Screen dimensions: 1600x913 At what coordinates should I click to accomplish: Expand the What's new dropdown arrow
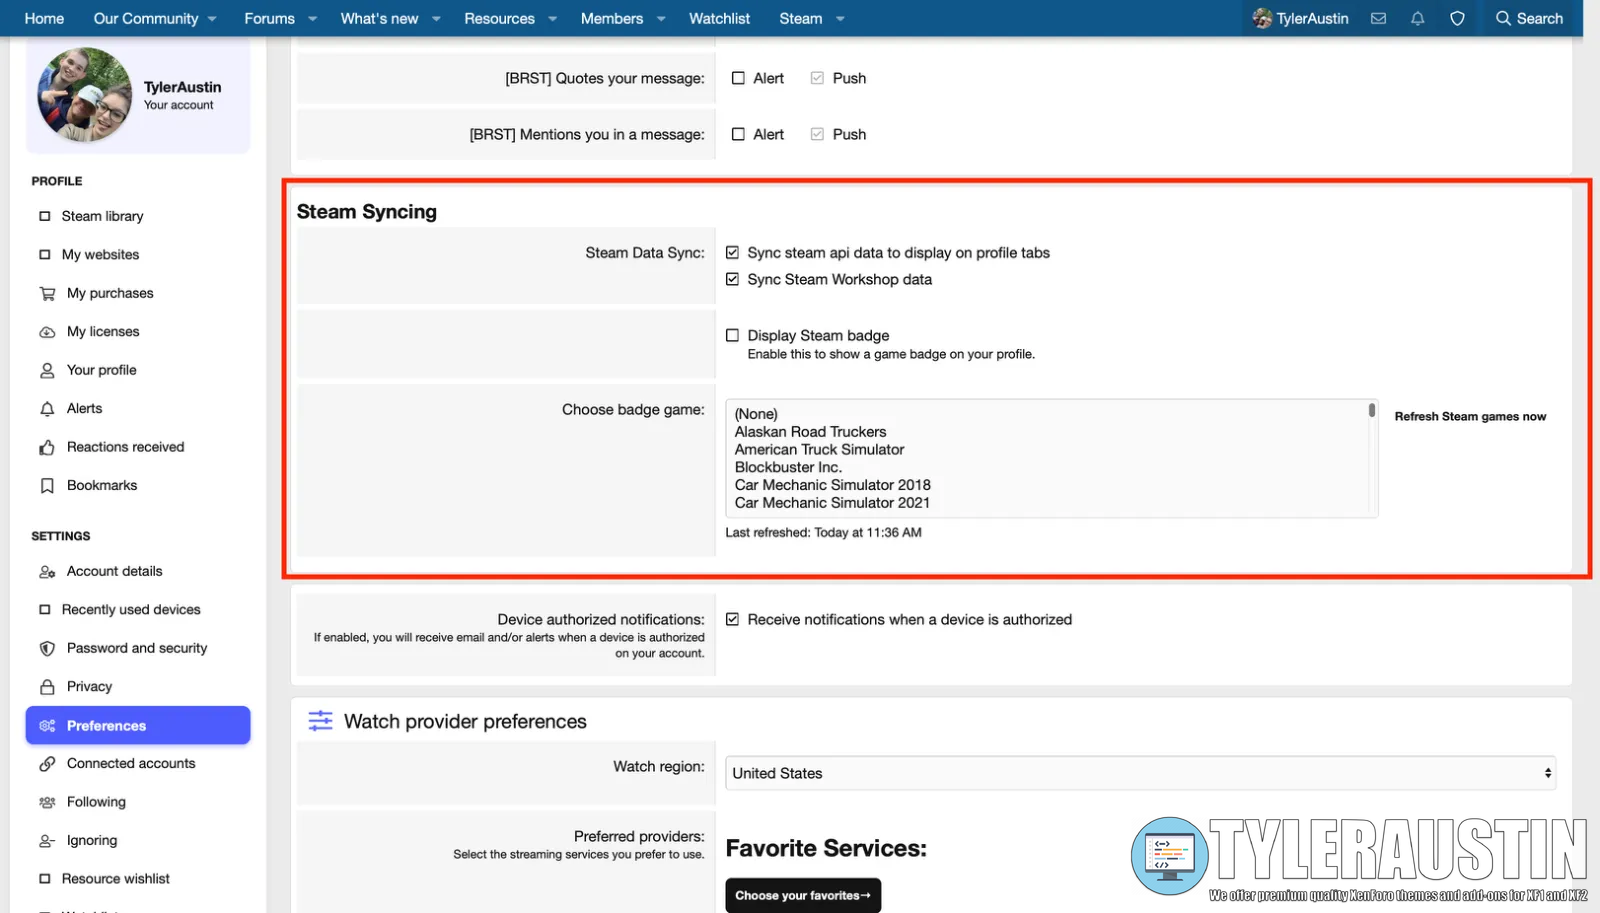[x=436, y=19]
